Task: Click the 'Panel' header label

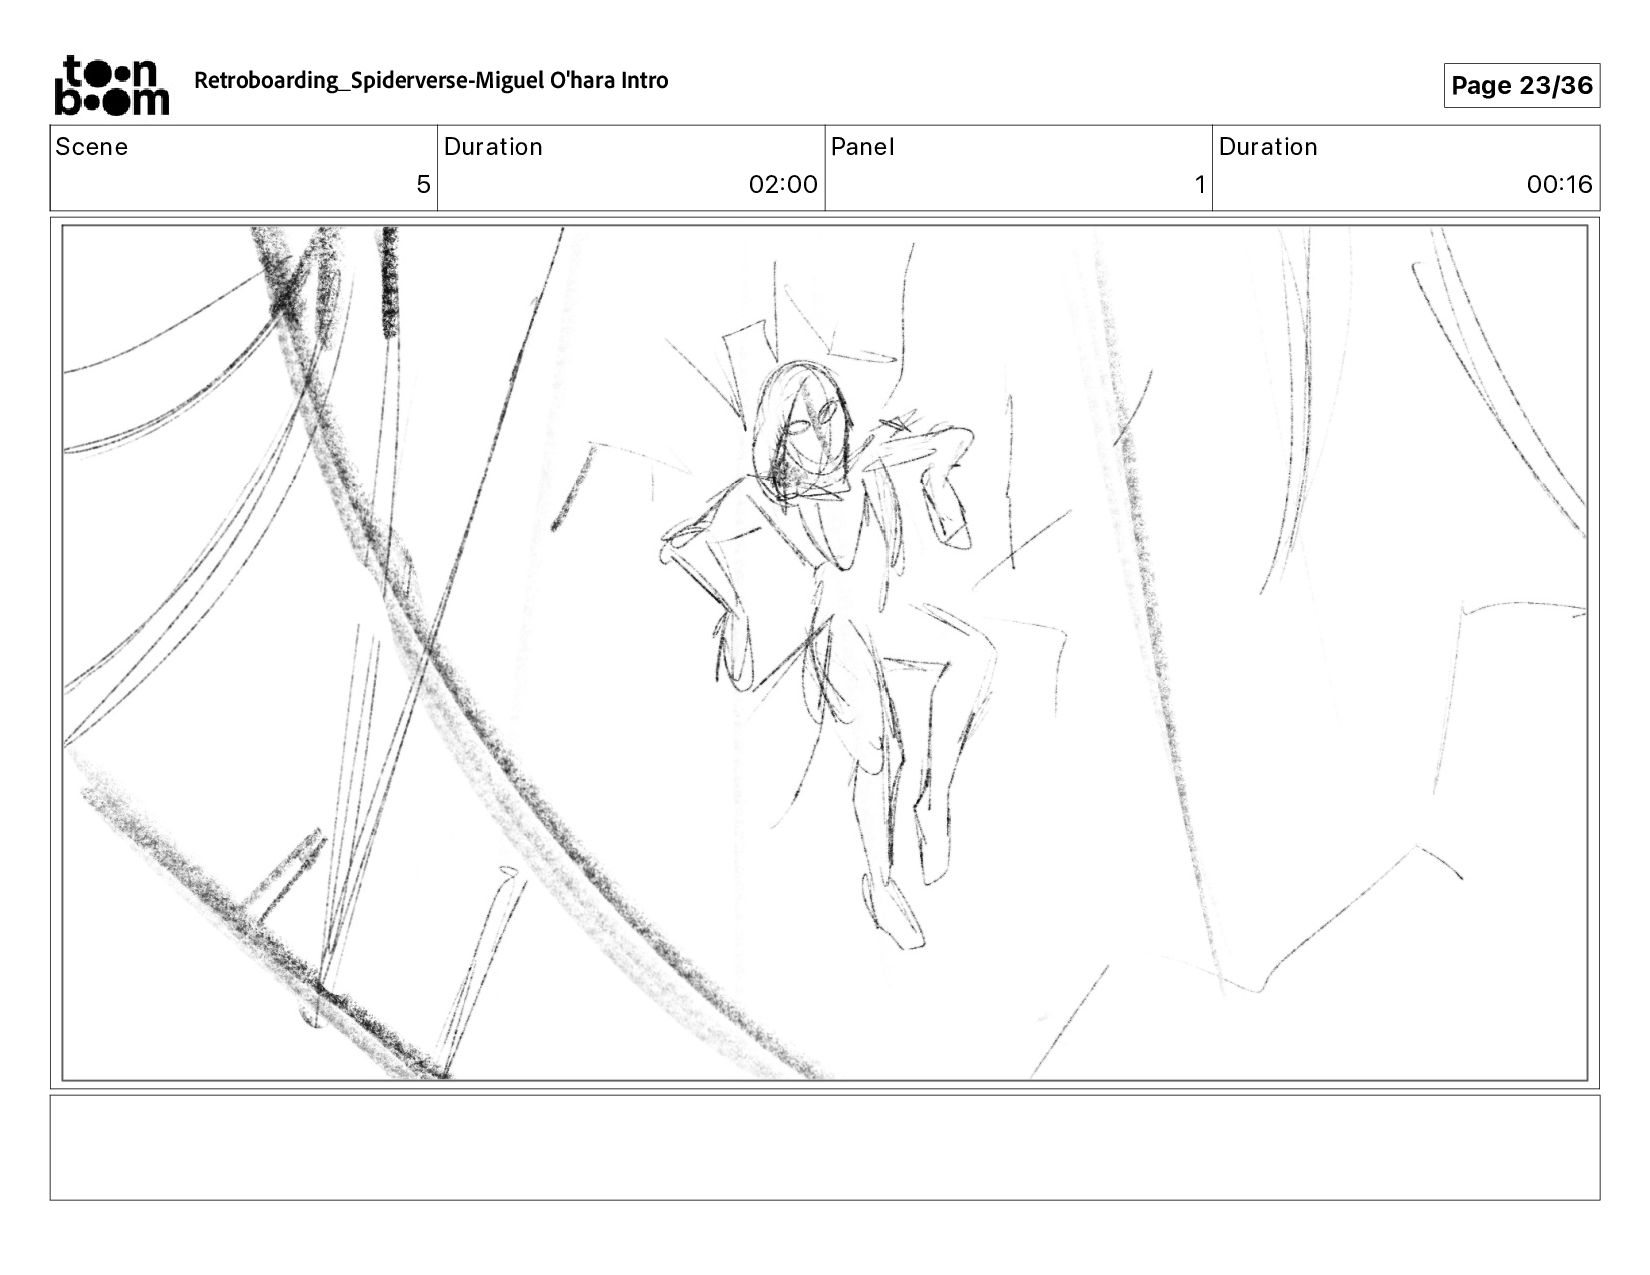Action: pyautogui.click(x=862, y=147)
